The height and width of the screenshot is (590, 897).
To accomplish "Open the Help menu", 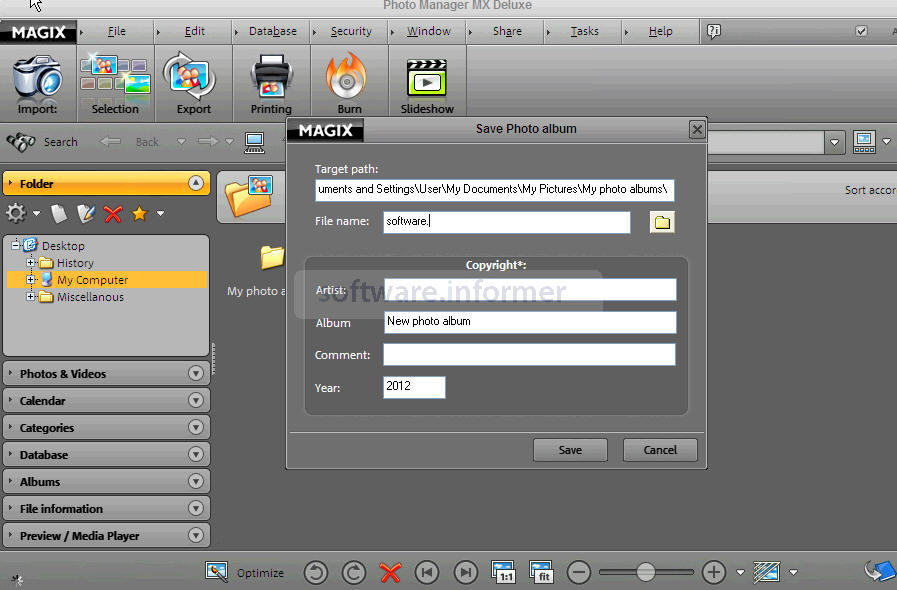I will pos(661,31).
